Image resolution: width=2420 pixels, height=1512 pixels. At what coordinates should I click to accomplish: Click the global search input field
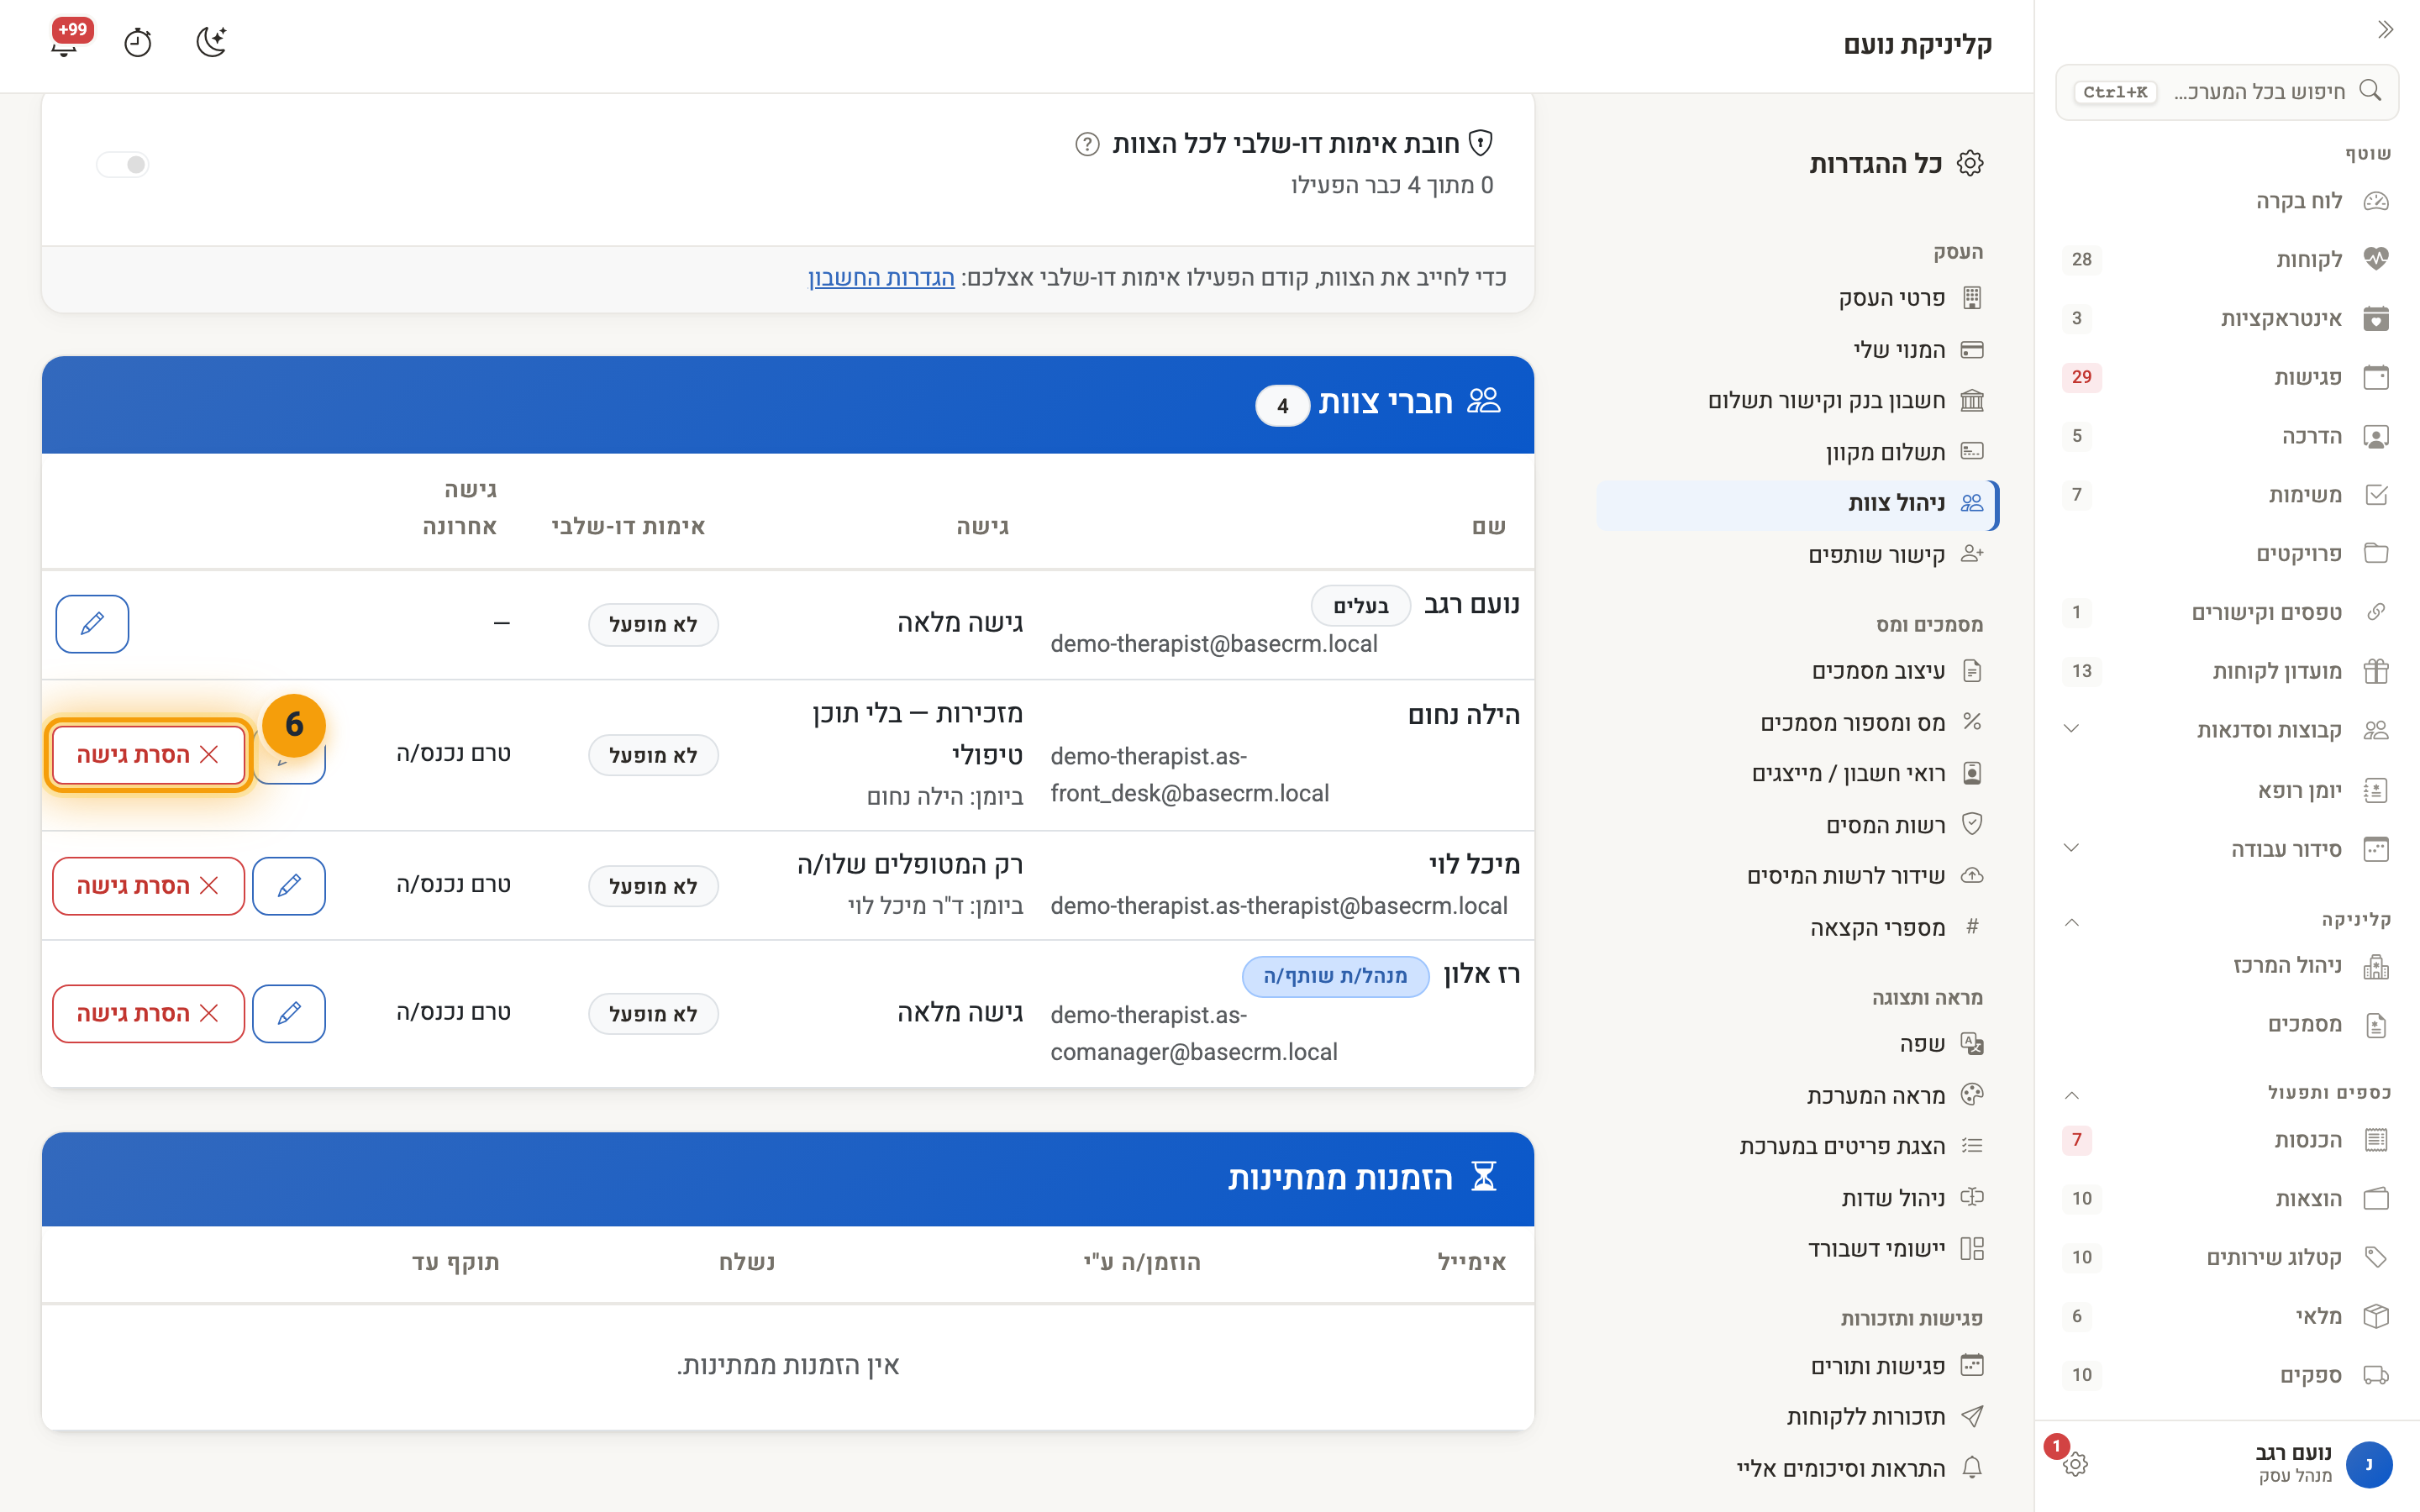coord(2226,92)
